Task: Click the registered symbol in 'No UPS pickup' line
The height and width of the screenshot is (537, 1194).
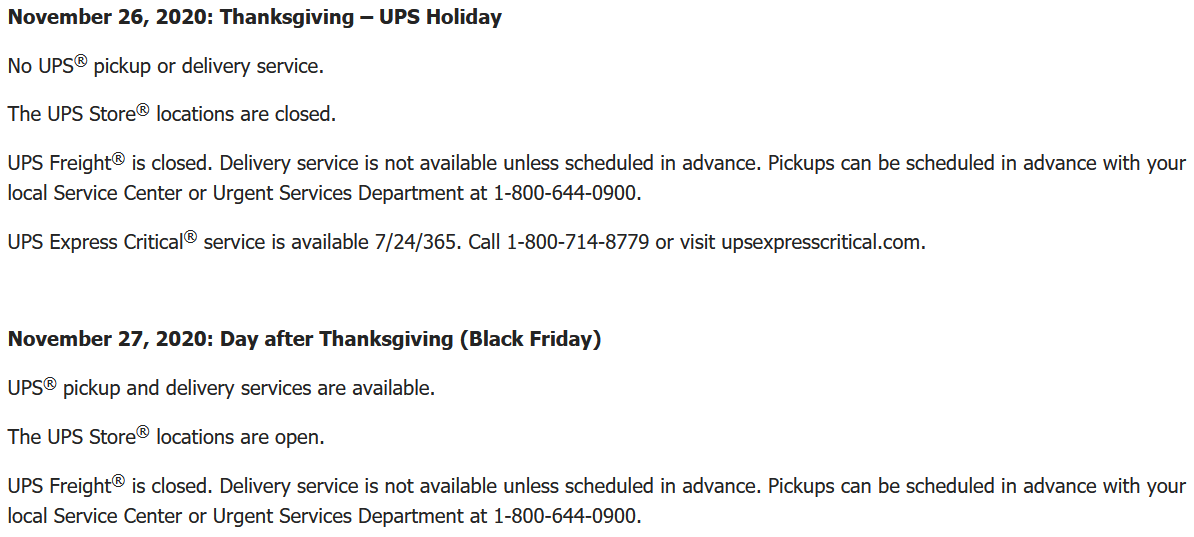Action: tap(80, 61)
